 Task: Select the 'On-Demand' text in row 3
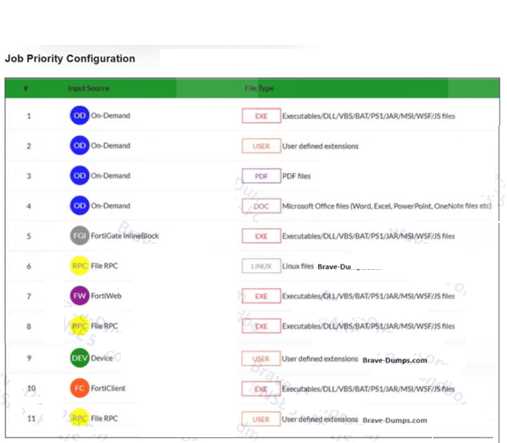pos(111,176)
